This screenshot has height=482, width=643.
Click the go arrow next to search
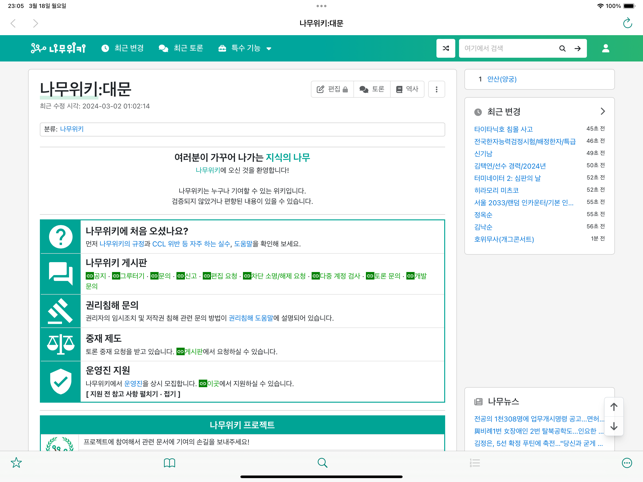pos(577,48)
